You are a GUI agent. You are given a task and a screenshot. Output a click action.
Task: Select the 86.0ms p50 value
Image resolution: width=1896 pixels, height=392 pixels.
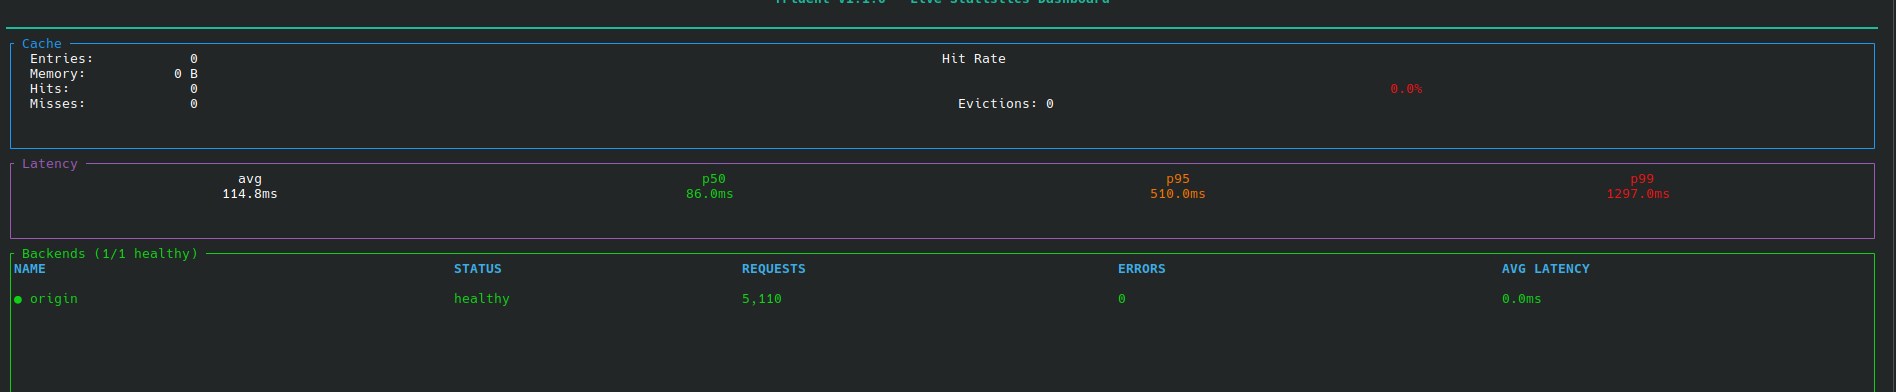(x=710, y=194)
